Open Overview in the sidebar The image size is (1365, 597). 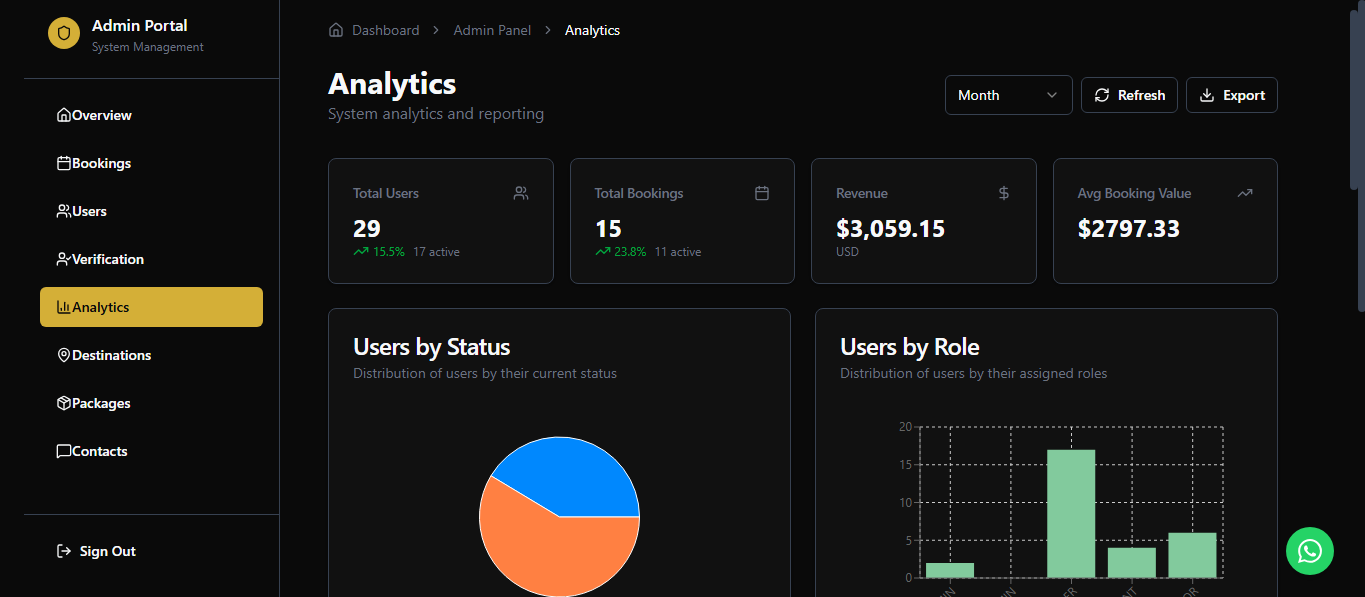pos(101,115)
